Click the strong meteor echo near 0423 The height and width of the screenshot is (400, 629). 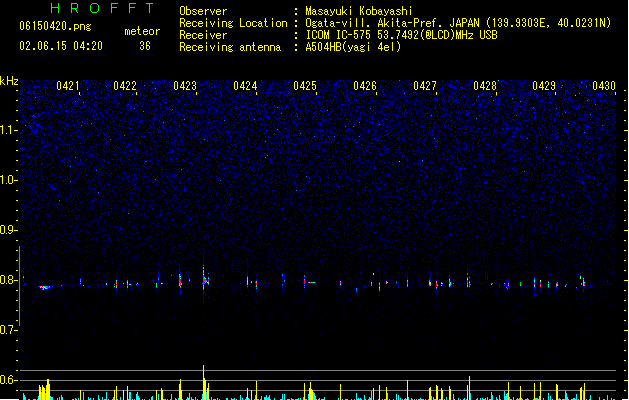point(205,277)
